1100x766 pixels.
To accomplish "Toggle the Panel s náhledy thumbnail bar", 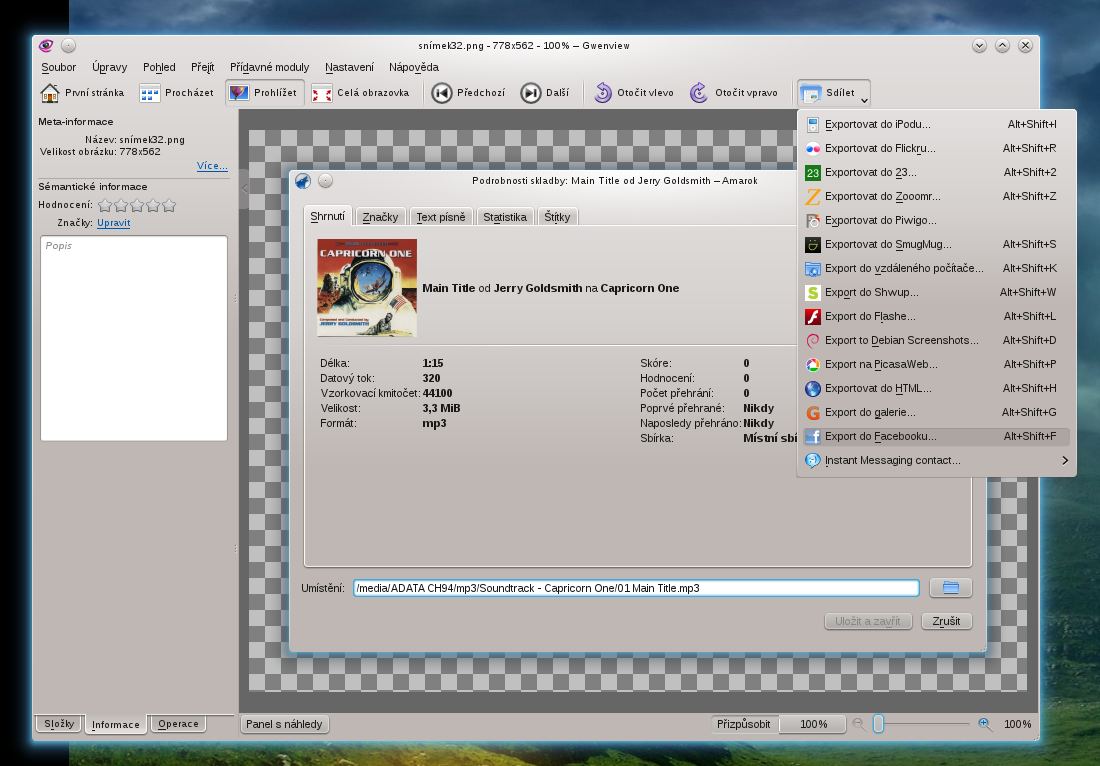I will point(285,724).
